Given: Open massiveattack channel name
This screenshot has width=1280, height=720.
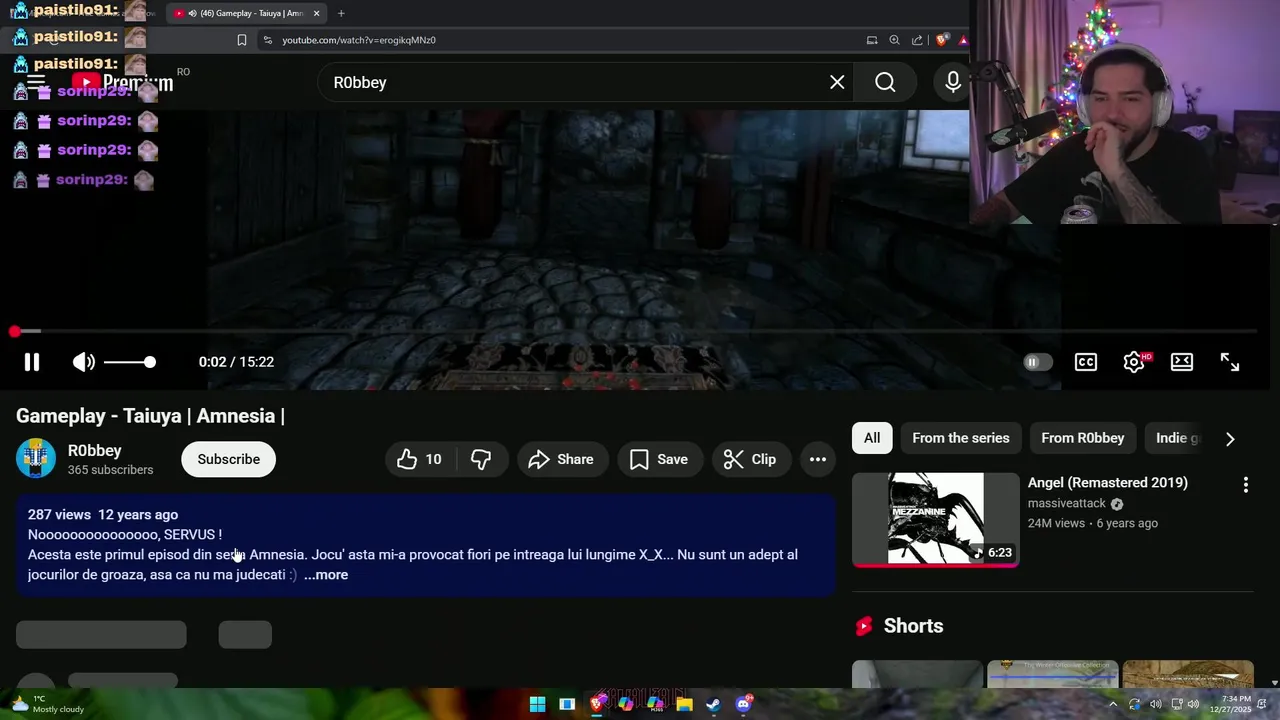Looking at the screenshot, I should pos(1067,504).
